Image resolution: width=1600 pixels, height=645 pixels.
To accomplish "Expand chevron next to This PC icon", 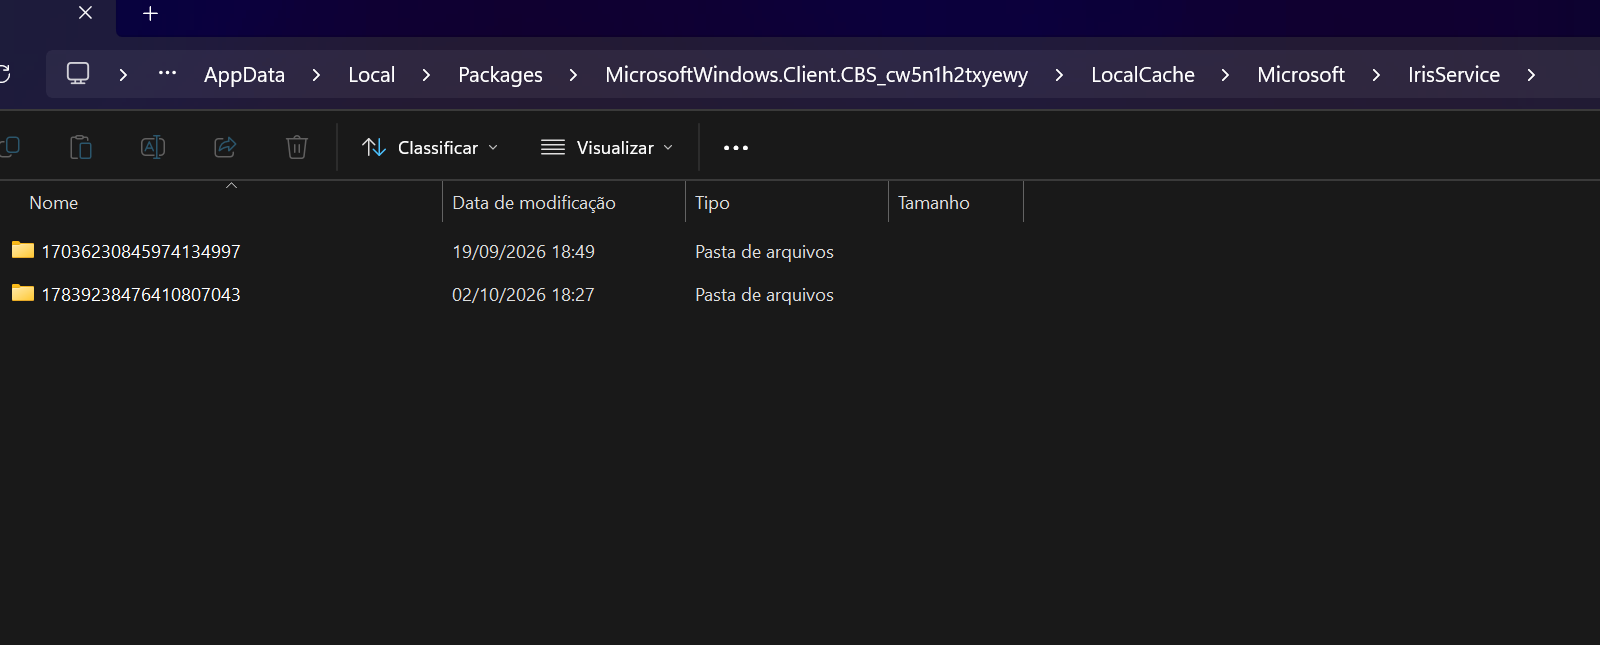I will pos(123,75).
